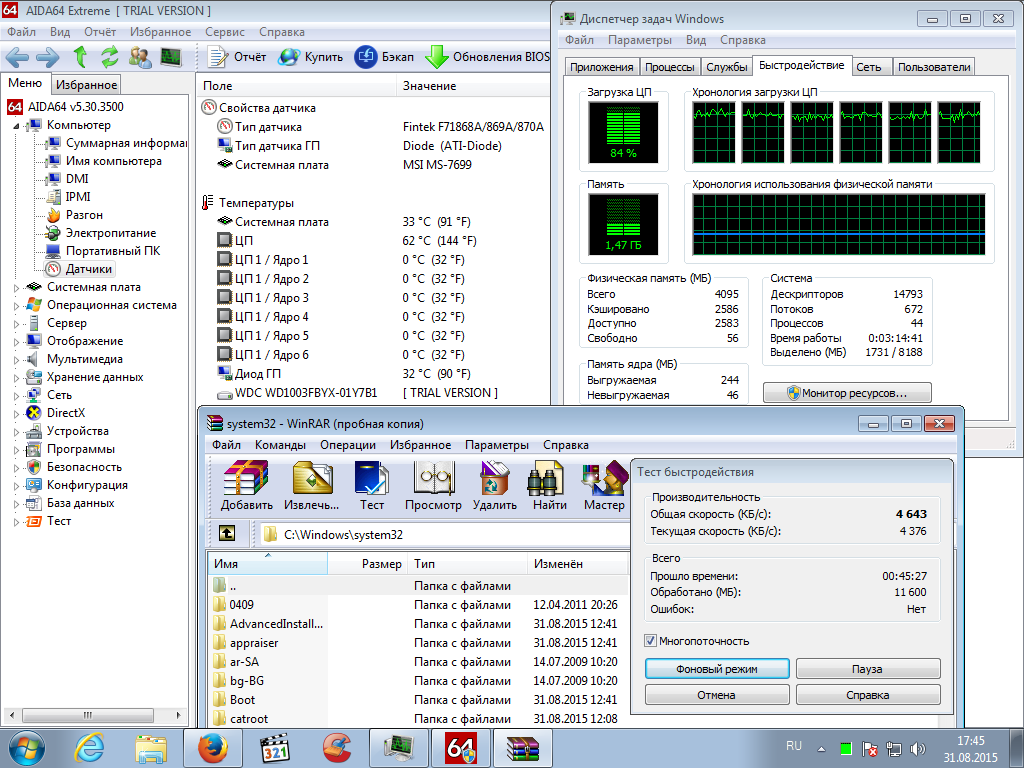Click the Пауза button
Image resolution: width=1024 pixels, height=768 pixels.
pyautogui.click(x=868, y=669)
